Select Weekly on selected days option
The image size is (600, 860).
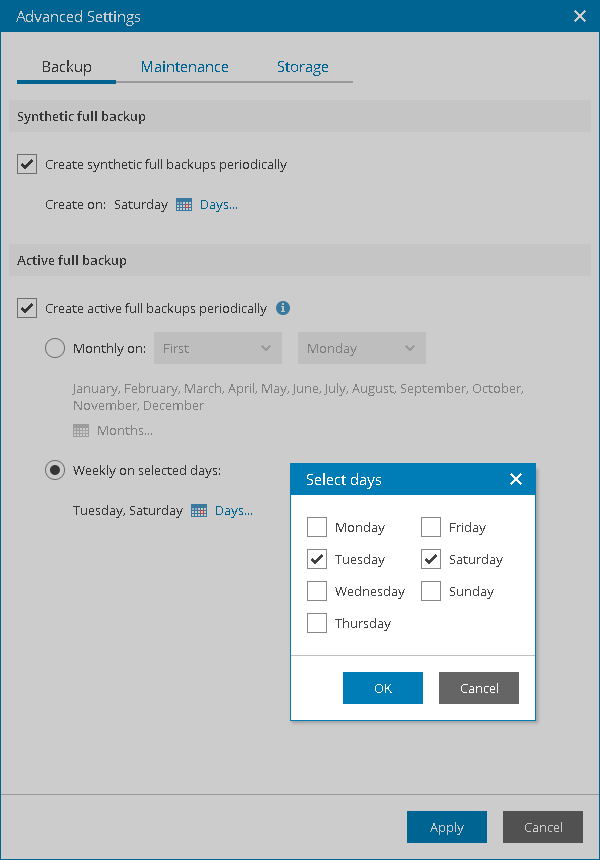pos(55,470)
